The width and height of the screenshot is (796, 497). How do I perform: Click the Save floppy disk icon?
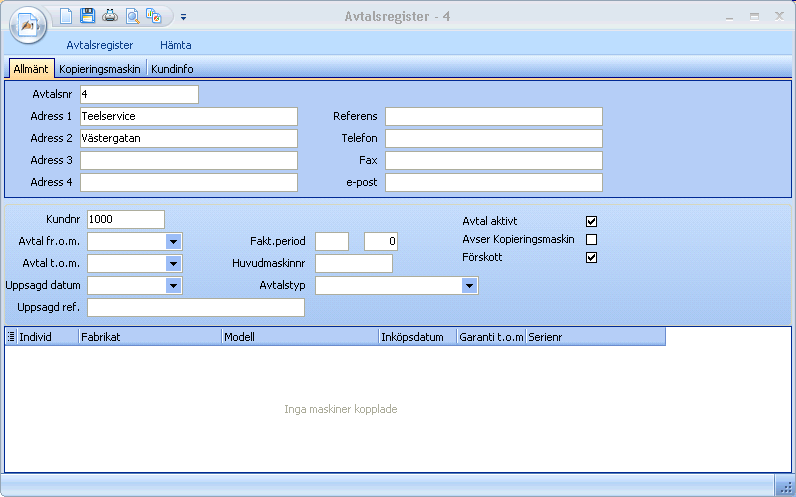pos(88,16)
